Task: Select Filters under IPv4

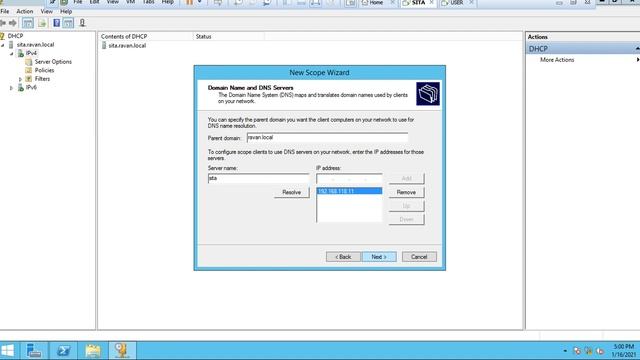Action: click(42, 79)
